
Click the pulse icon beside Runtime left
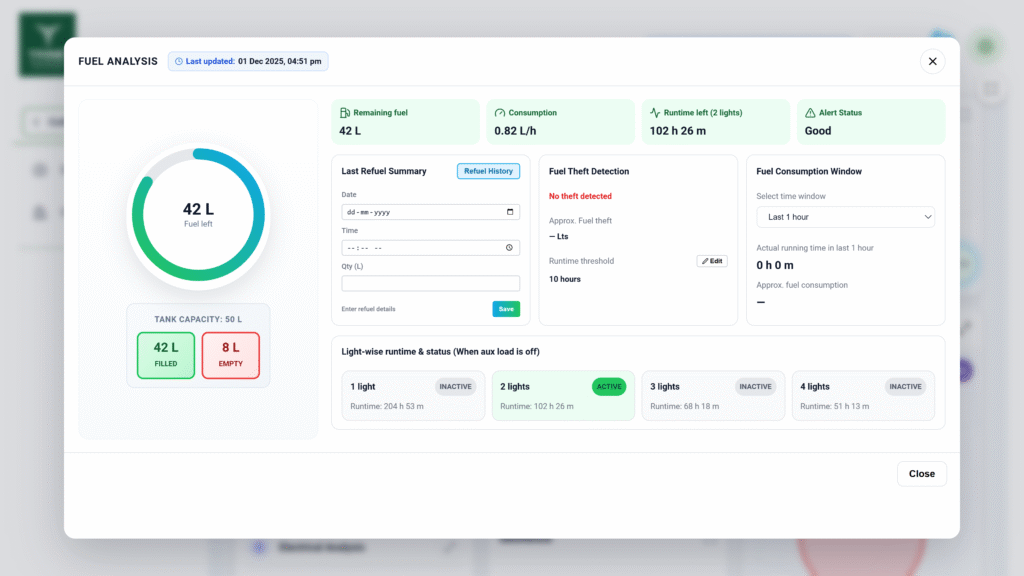click(655, 113)
